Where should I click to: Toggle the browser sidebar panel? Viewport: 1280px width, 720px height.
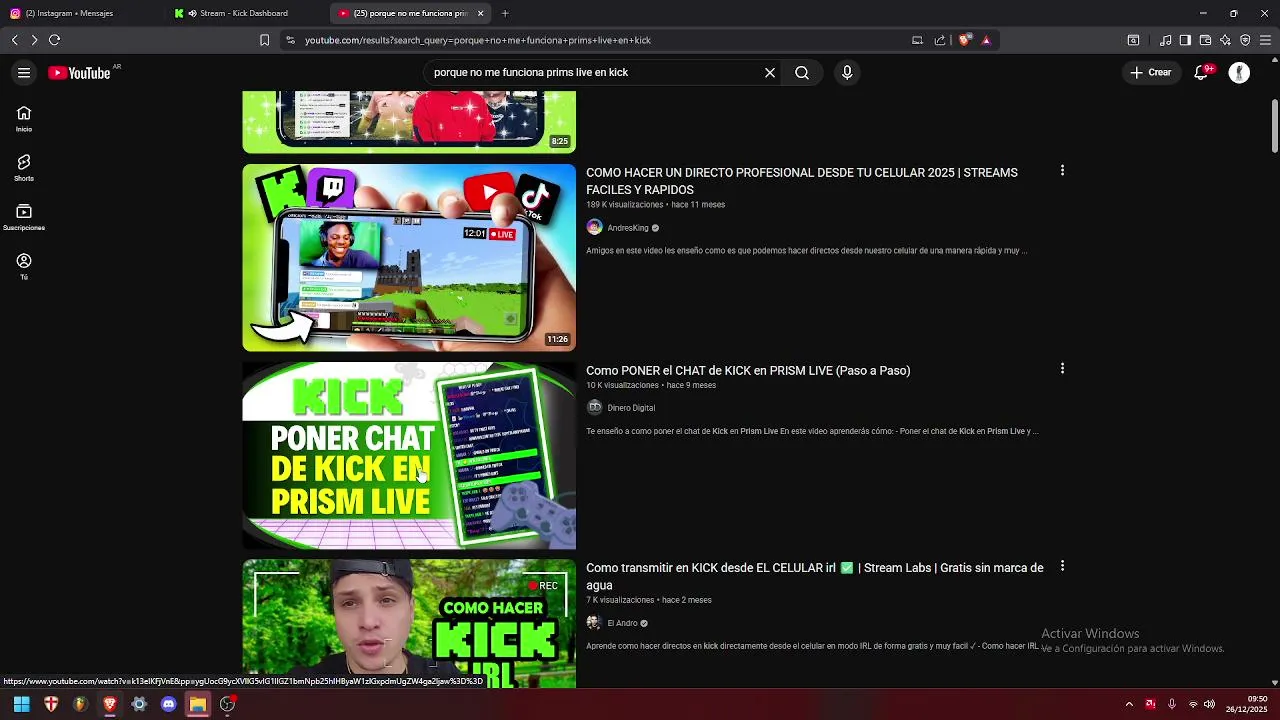(1185, 40)
